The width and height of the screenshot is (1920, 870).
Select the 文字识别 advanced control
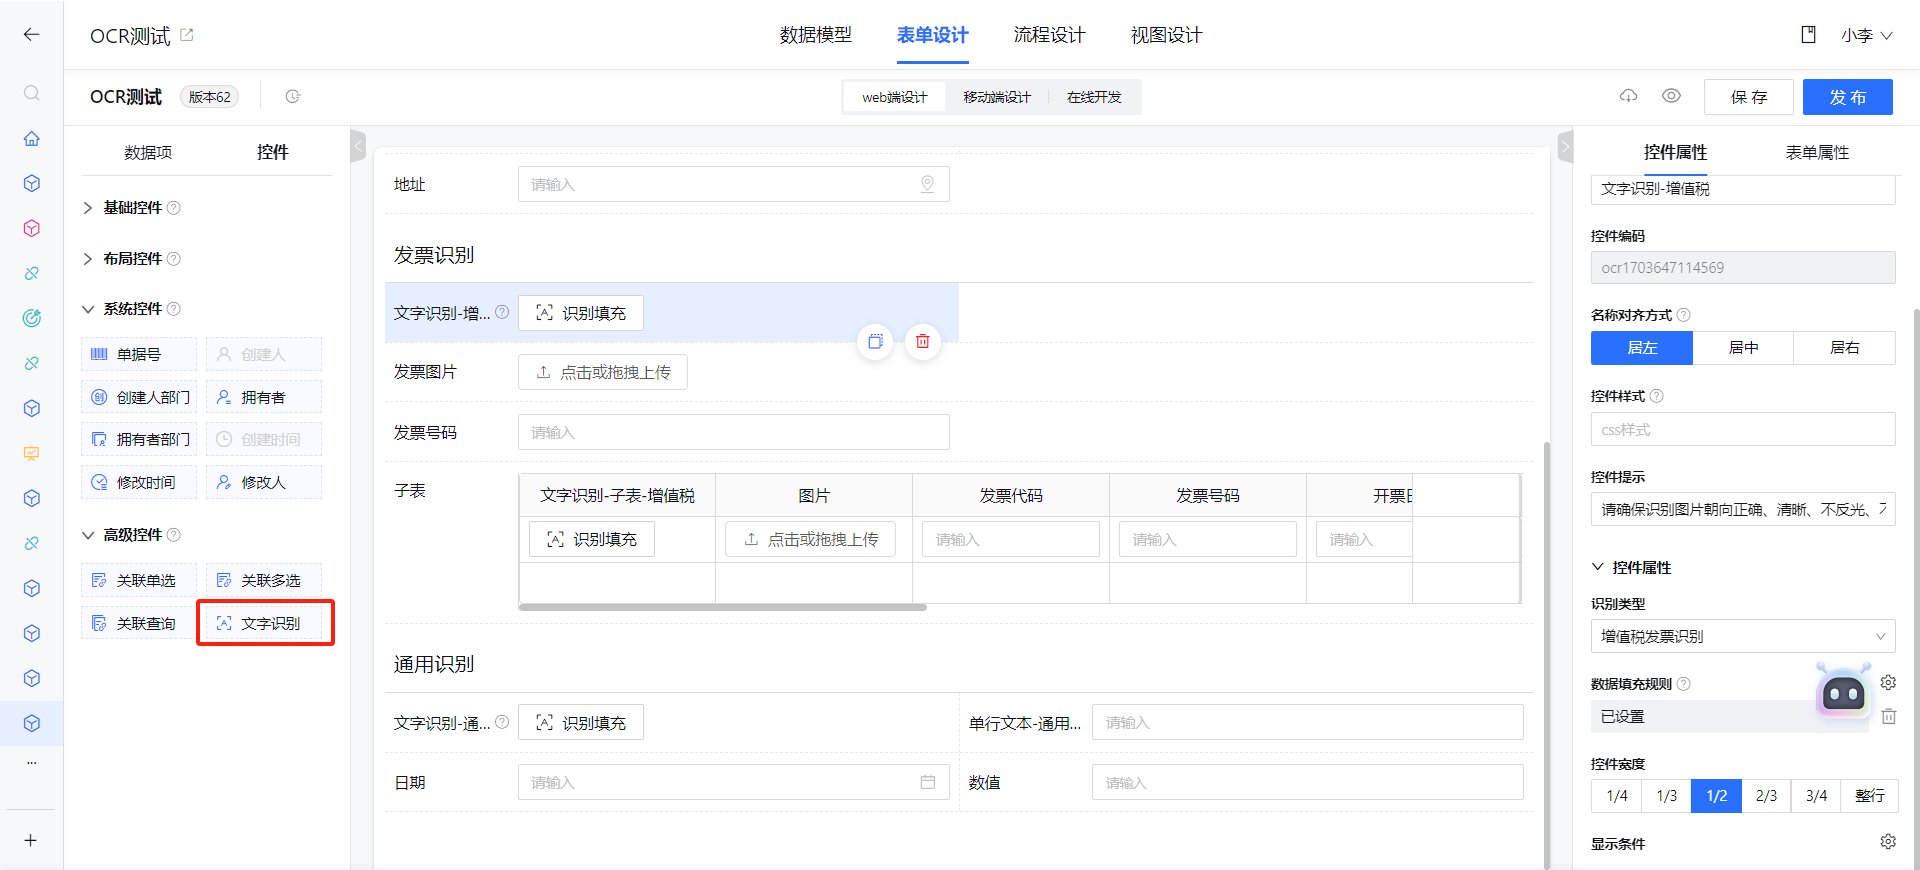pos(264,623)
